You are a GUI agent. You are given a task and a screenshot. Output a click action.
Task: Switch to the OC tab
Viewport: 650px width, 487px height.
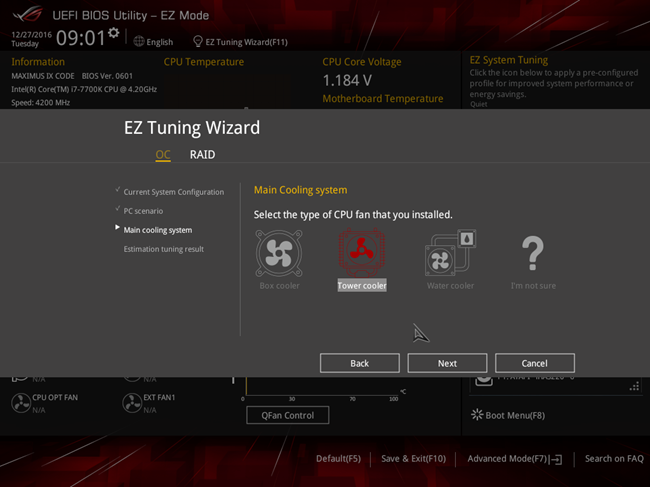click(163, 155)
